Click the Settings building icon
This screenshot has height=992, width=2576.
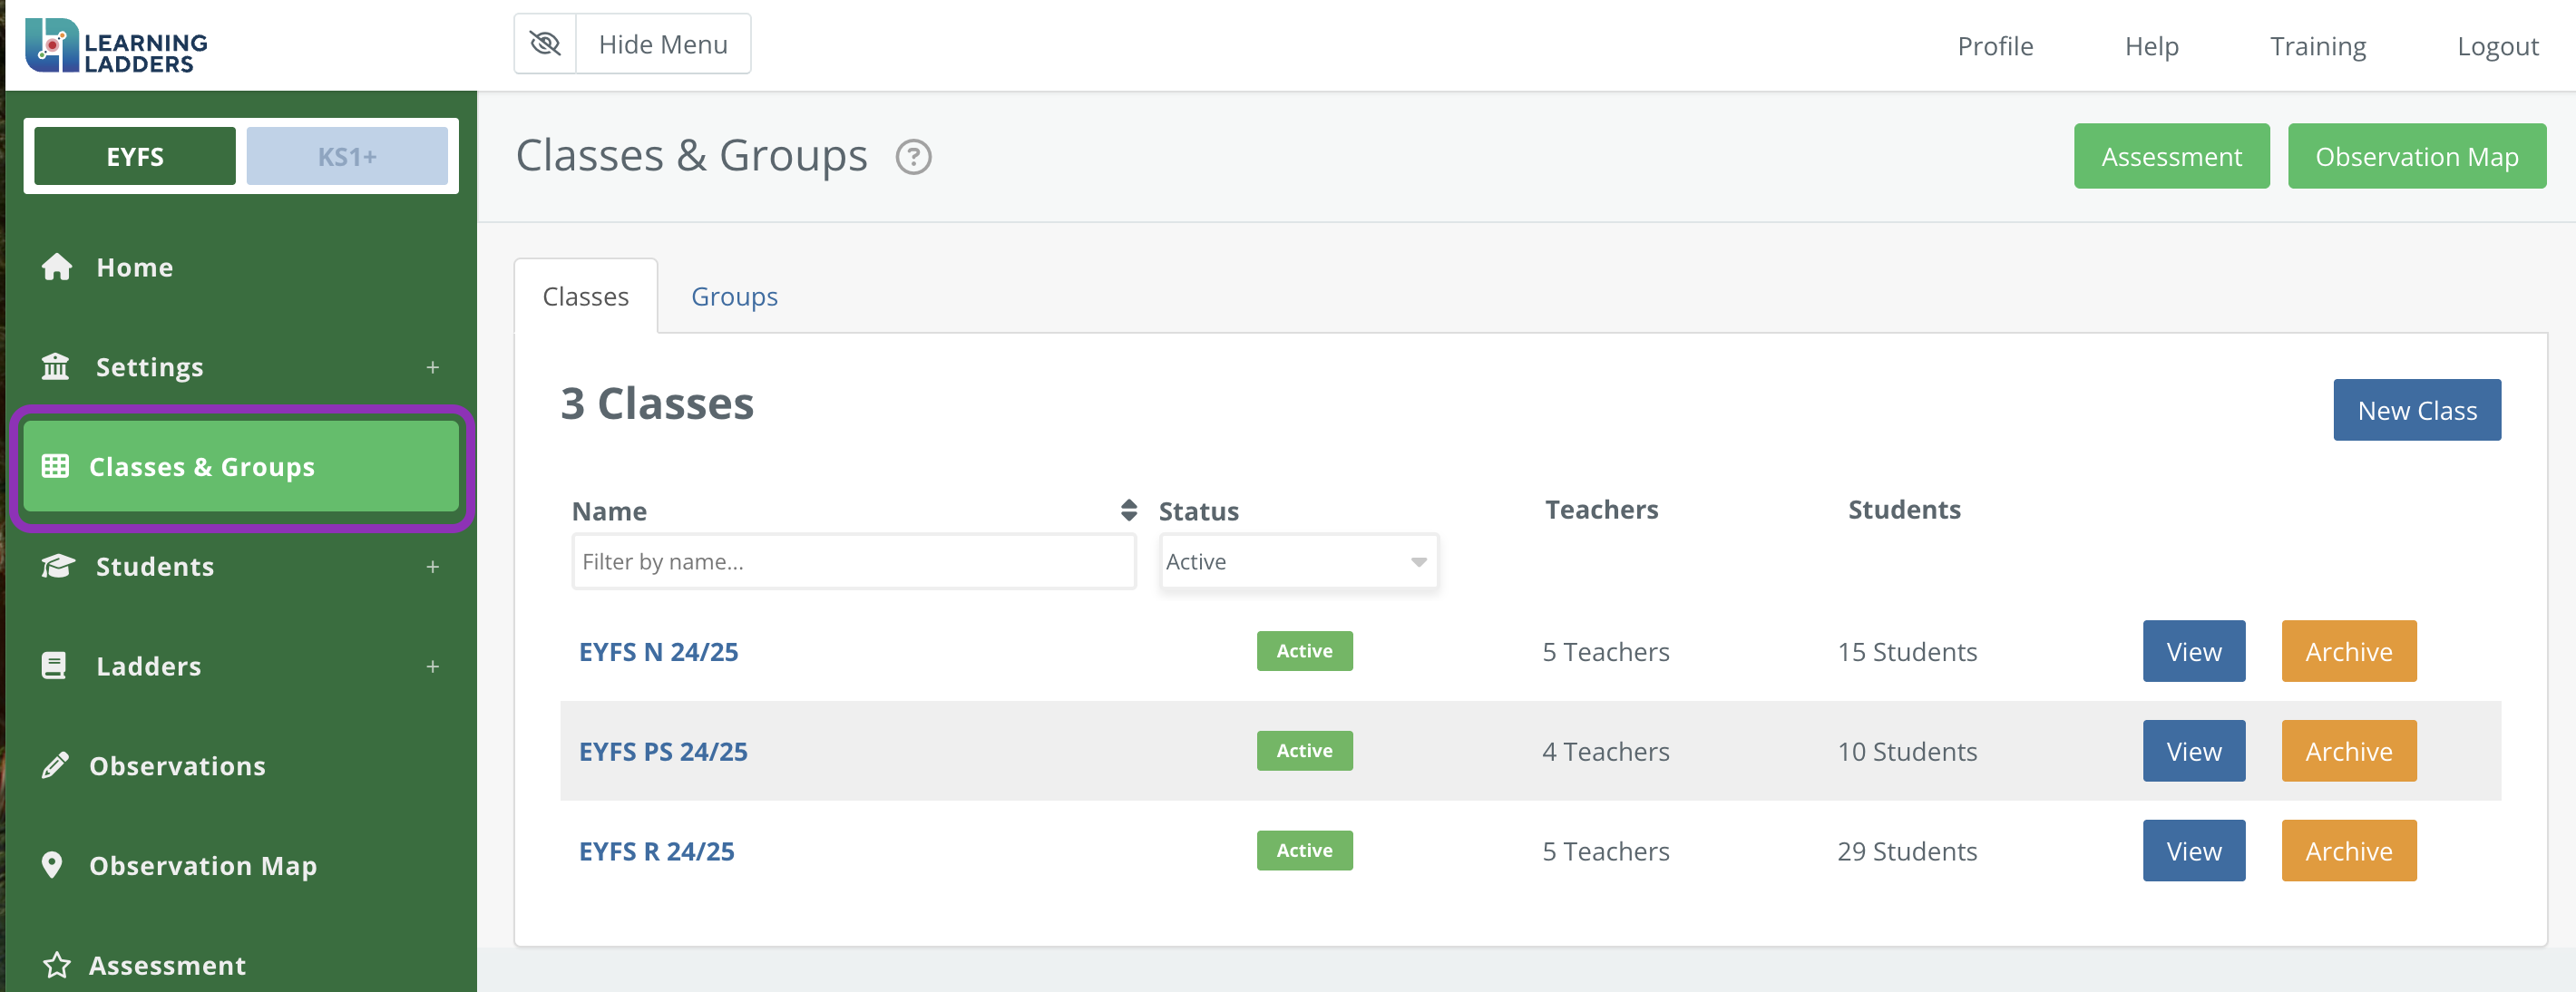[55, 367]
